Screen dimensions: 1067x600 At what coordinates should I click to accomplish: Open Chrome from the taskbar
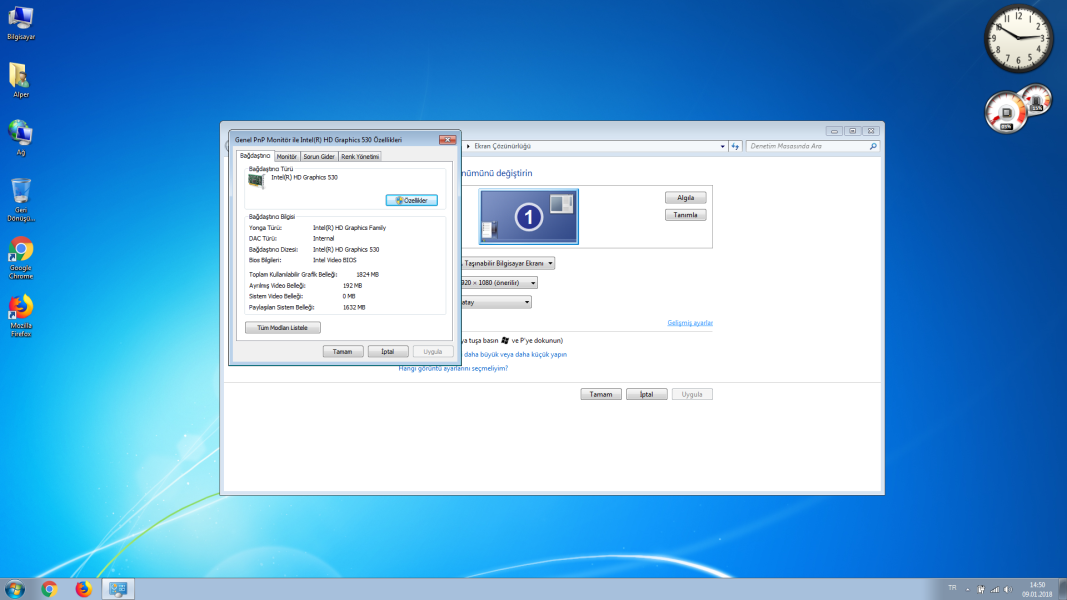pos(49,588)
